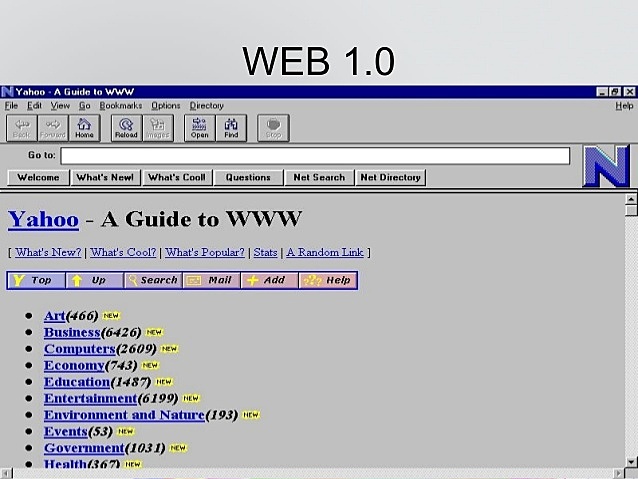This screenshot has height=479, width=638.
Task: Click the Yahoo Mail navigation button
Action: point(211,280)
